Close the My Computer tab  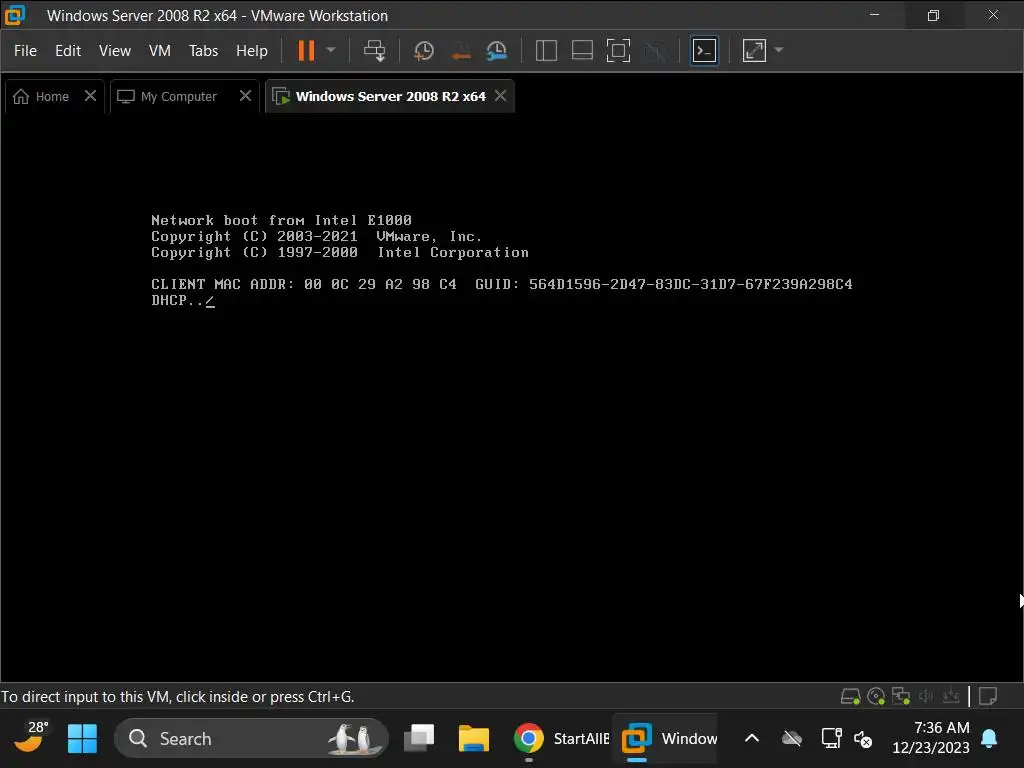point(245,96)
